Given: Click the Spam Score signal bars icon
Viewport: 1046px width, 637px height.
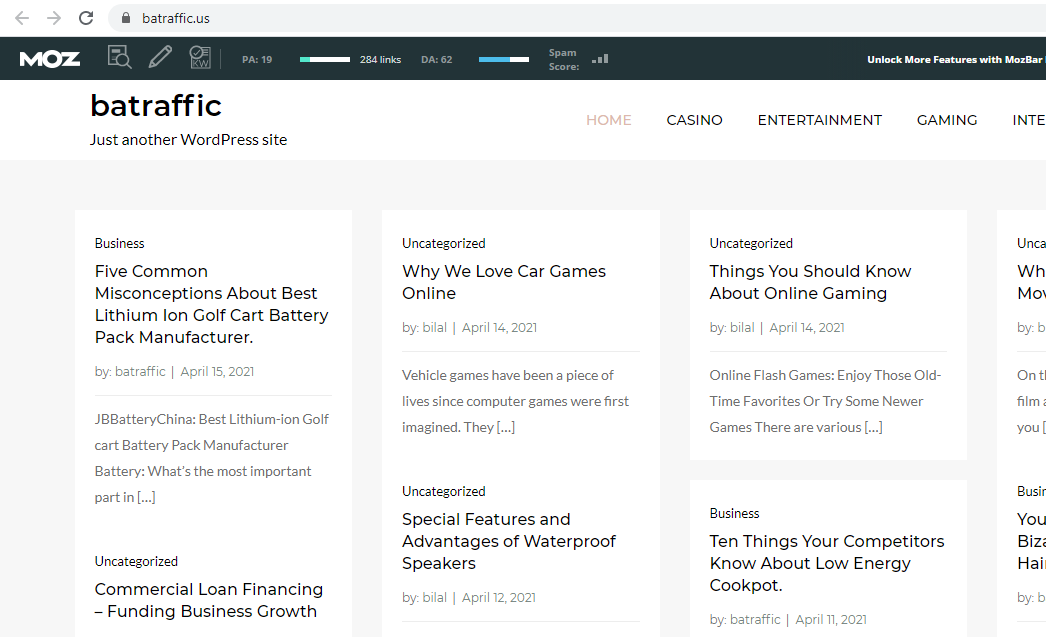Looking at the screenshot, I should [600, 59].
